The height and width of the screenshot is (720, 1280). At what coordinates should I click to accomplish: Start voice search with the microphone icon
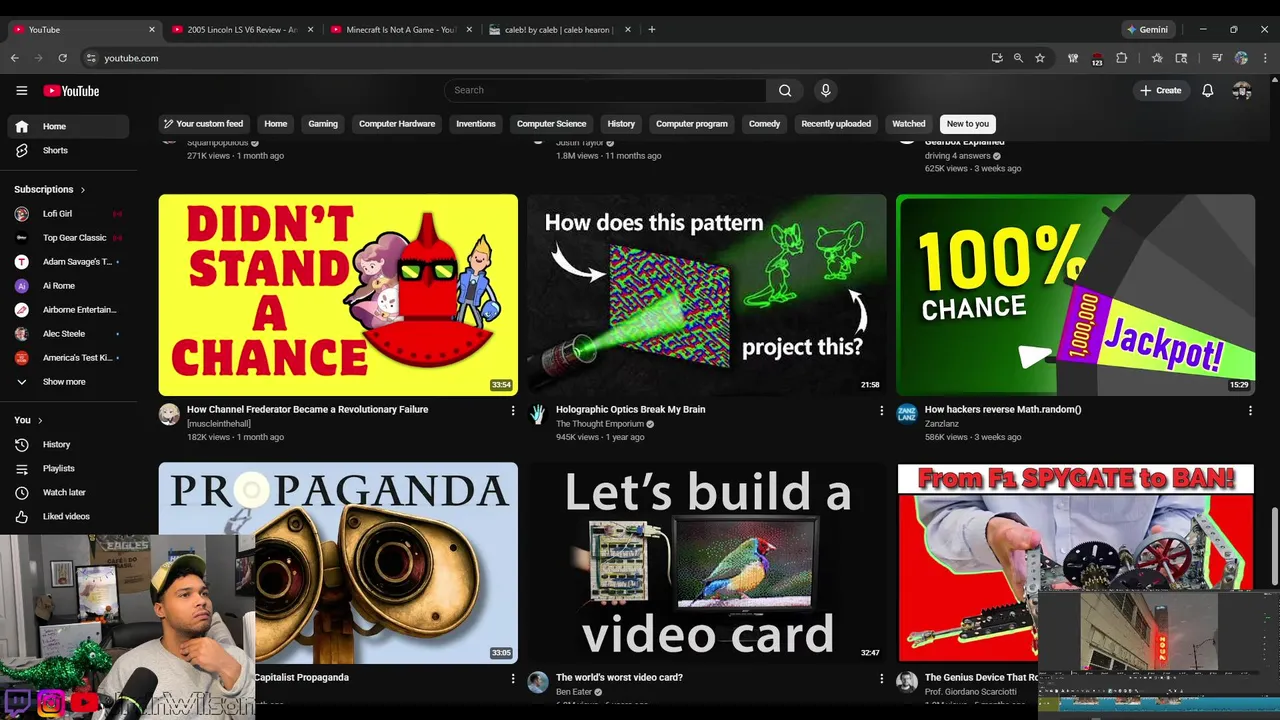click(825, 90)
